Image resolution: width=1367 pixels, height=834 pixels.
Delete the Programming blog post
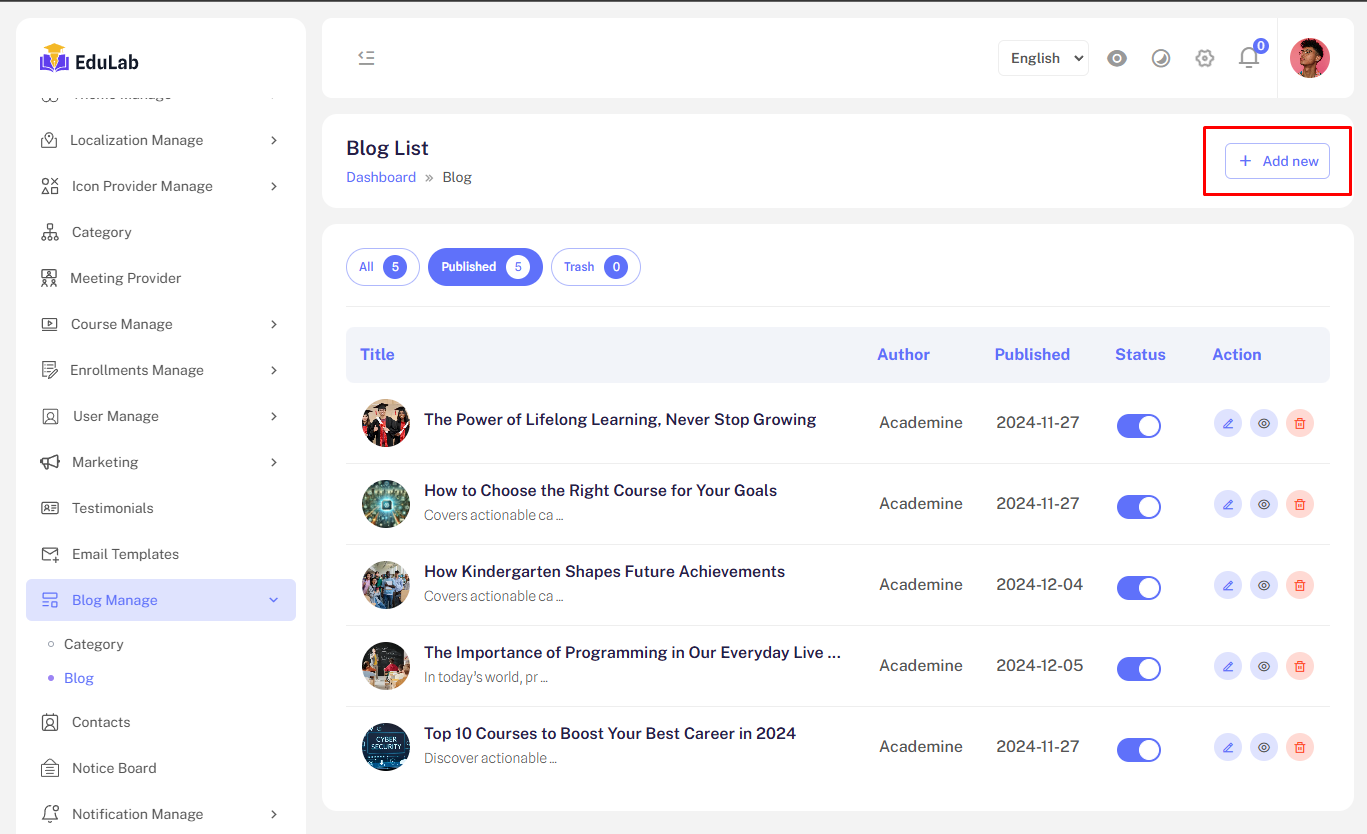click(x=1299, y=666)
